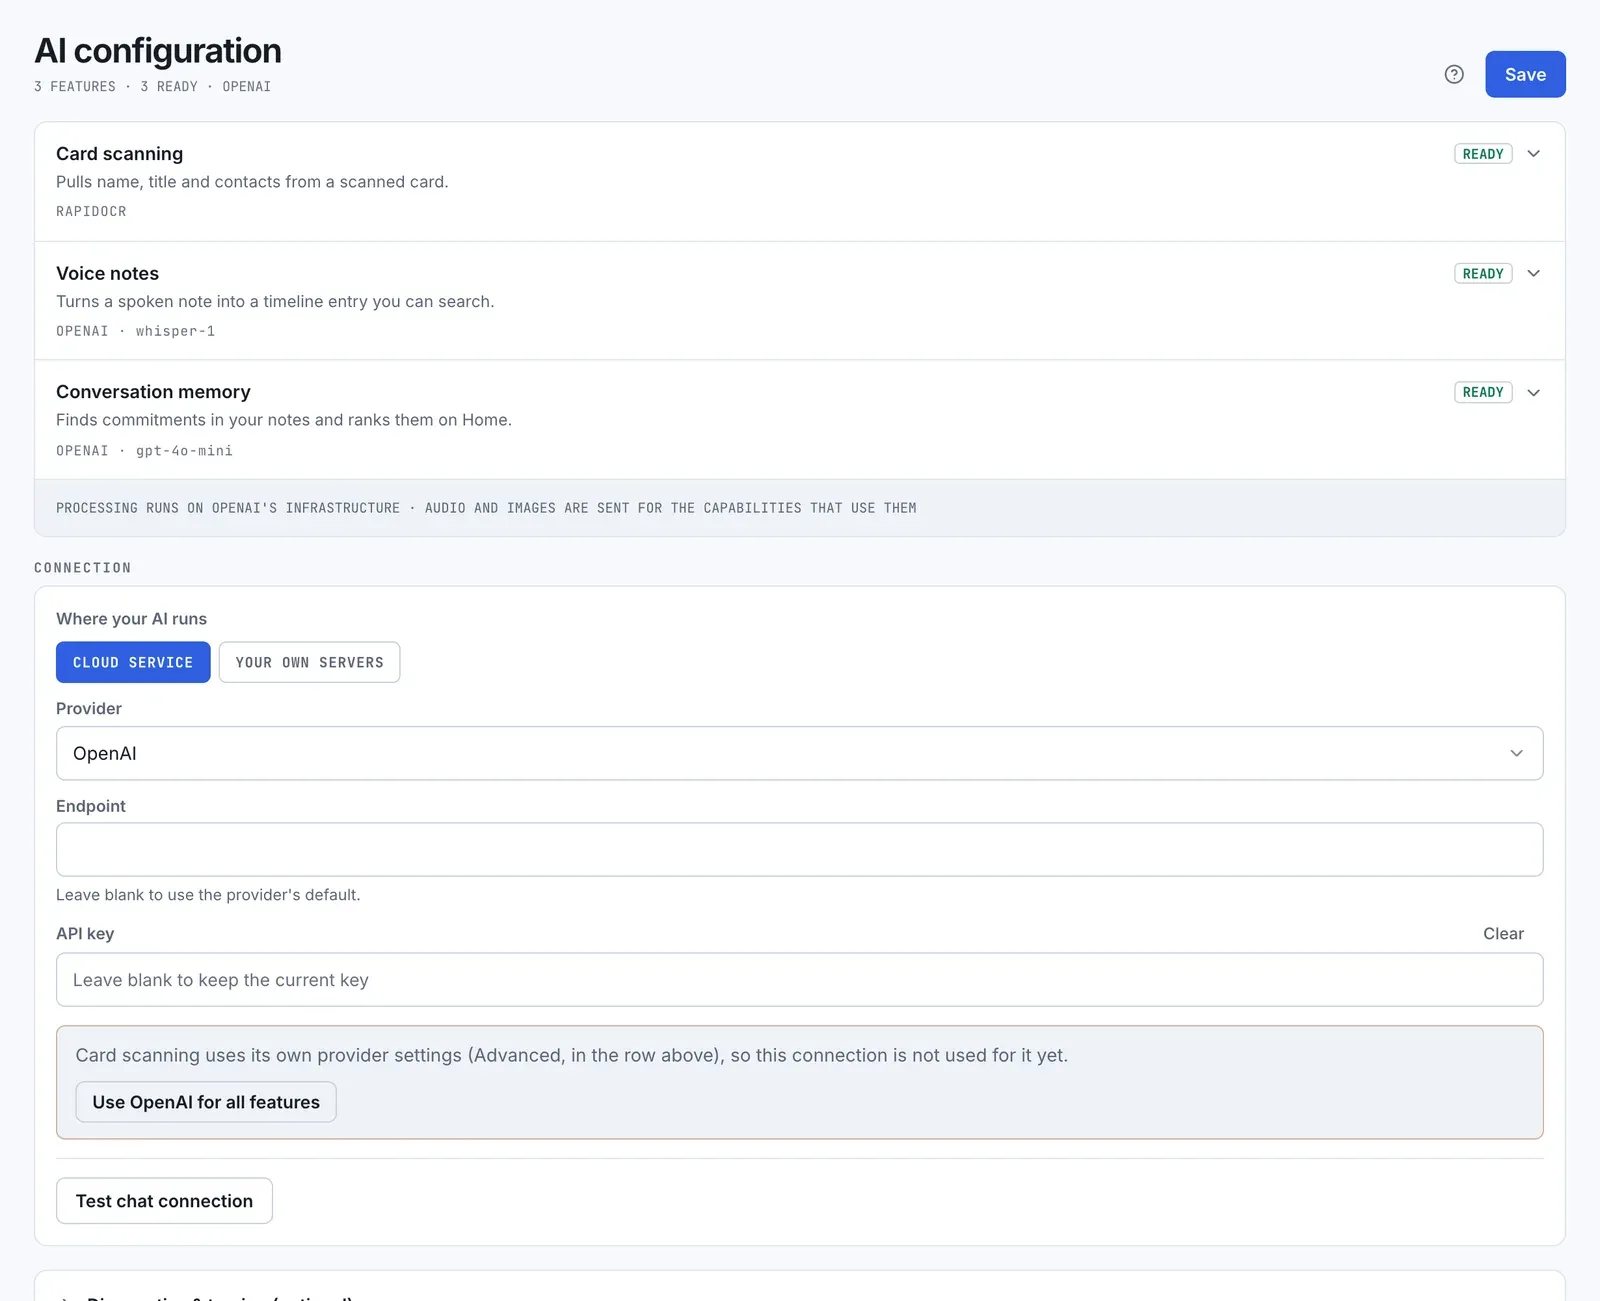Click into the API key field

[799, 980]
